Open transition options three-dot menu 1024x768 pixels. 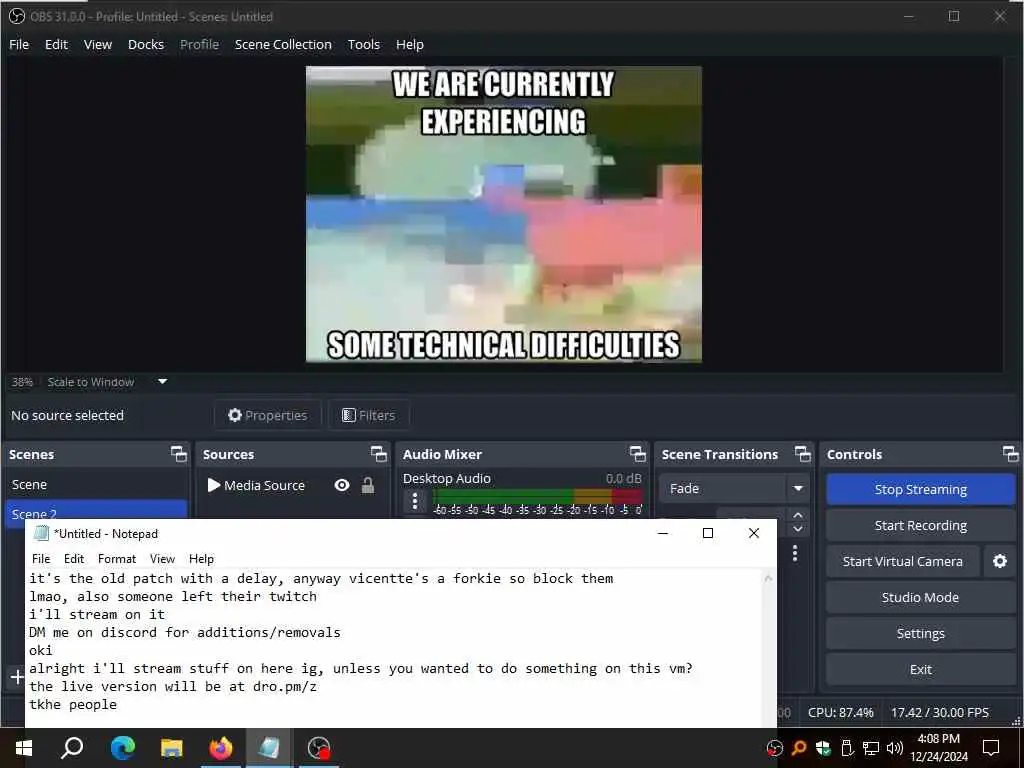click(x=795, y=553)
